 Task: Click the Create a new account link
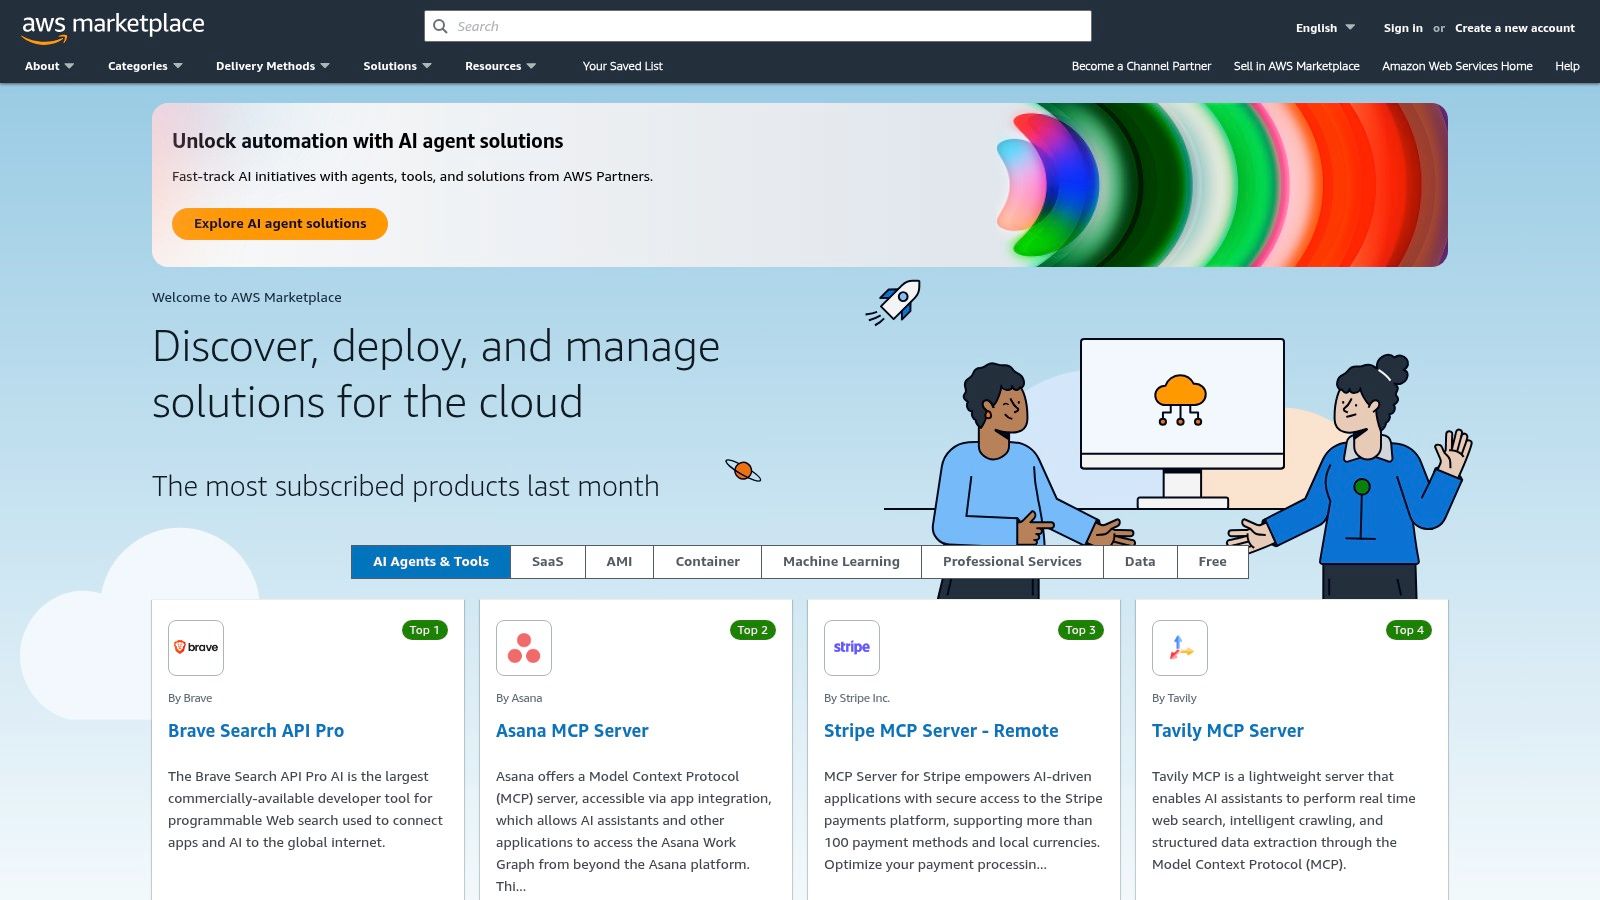point(1514,28)
